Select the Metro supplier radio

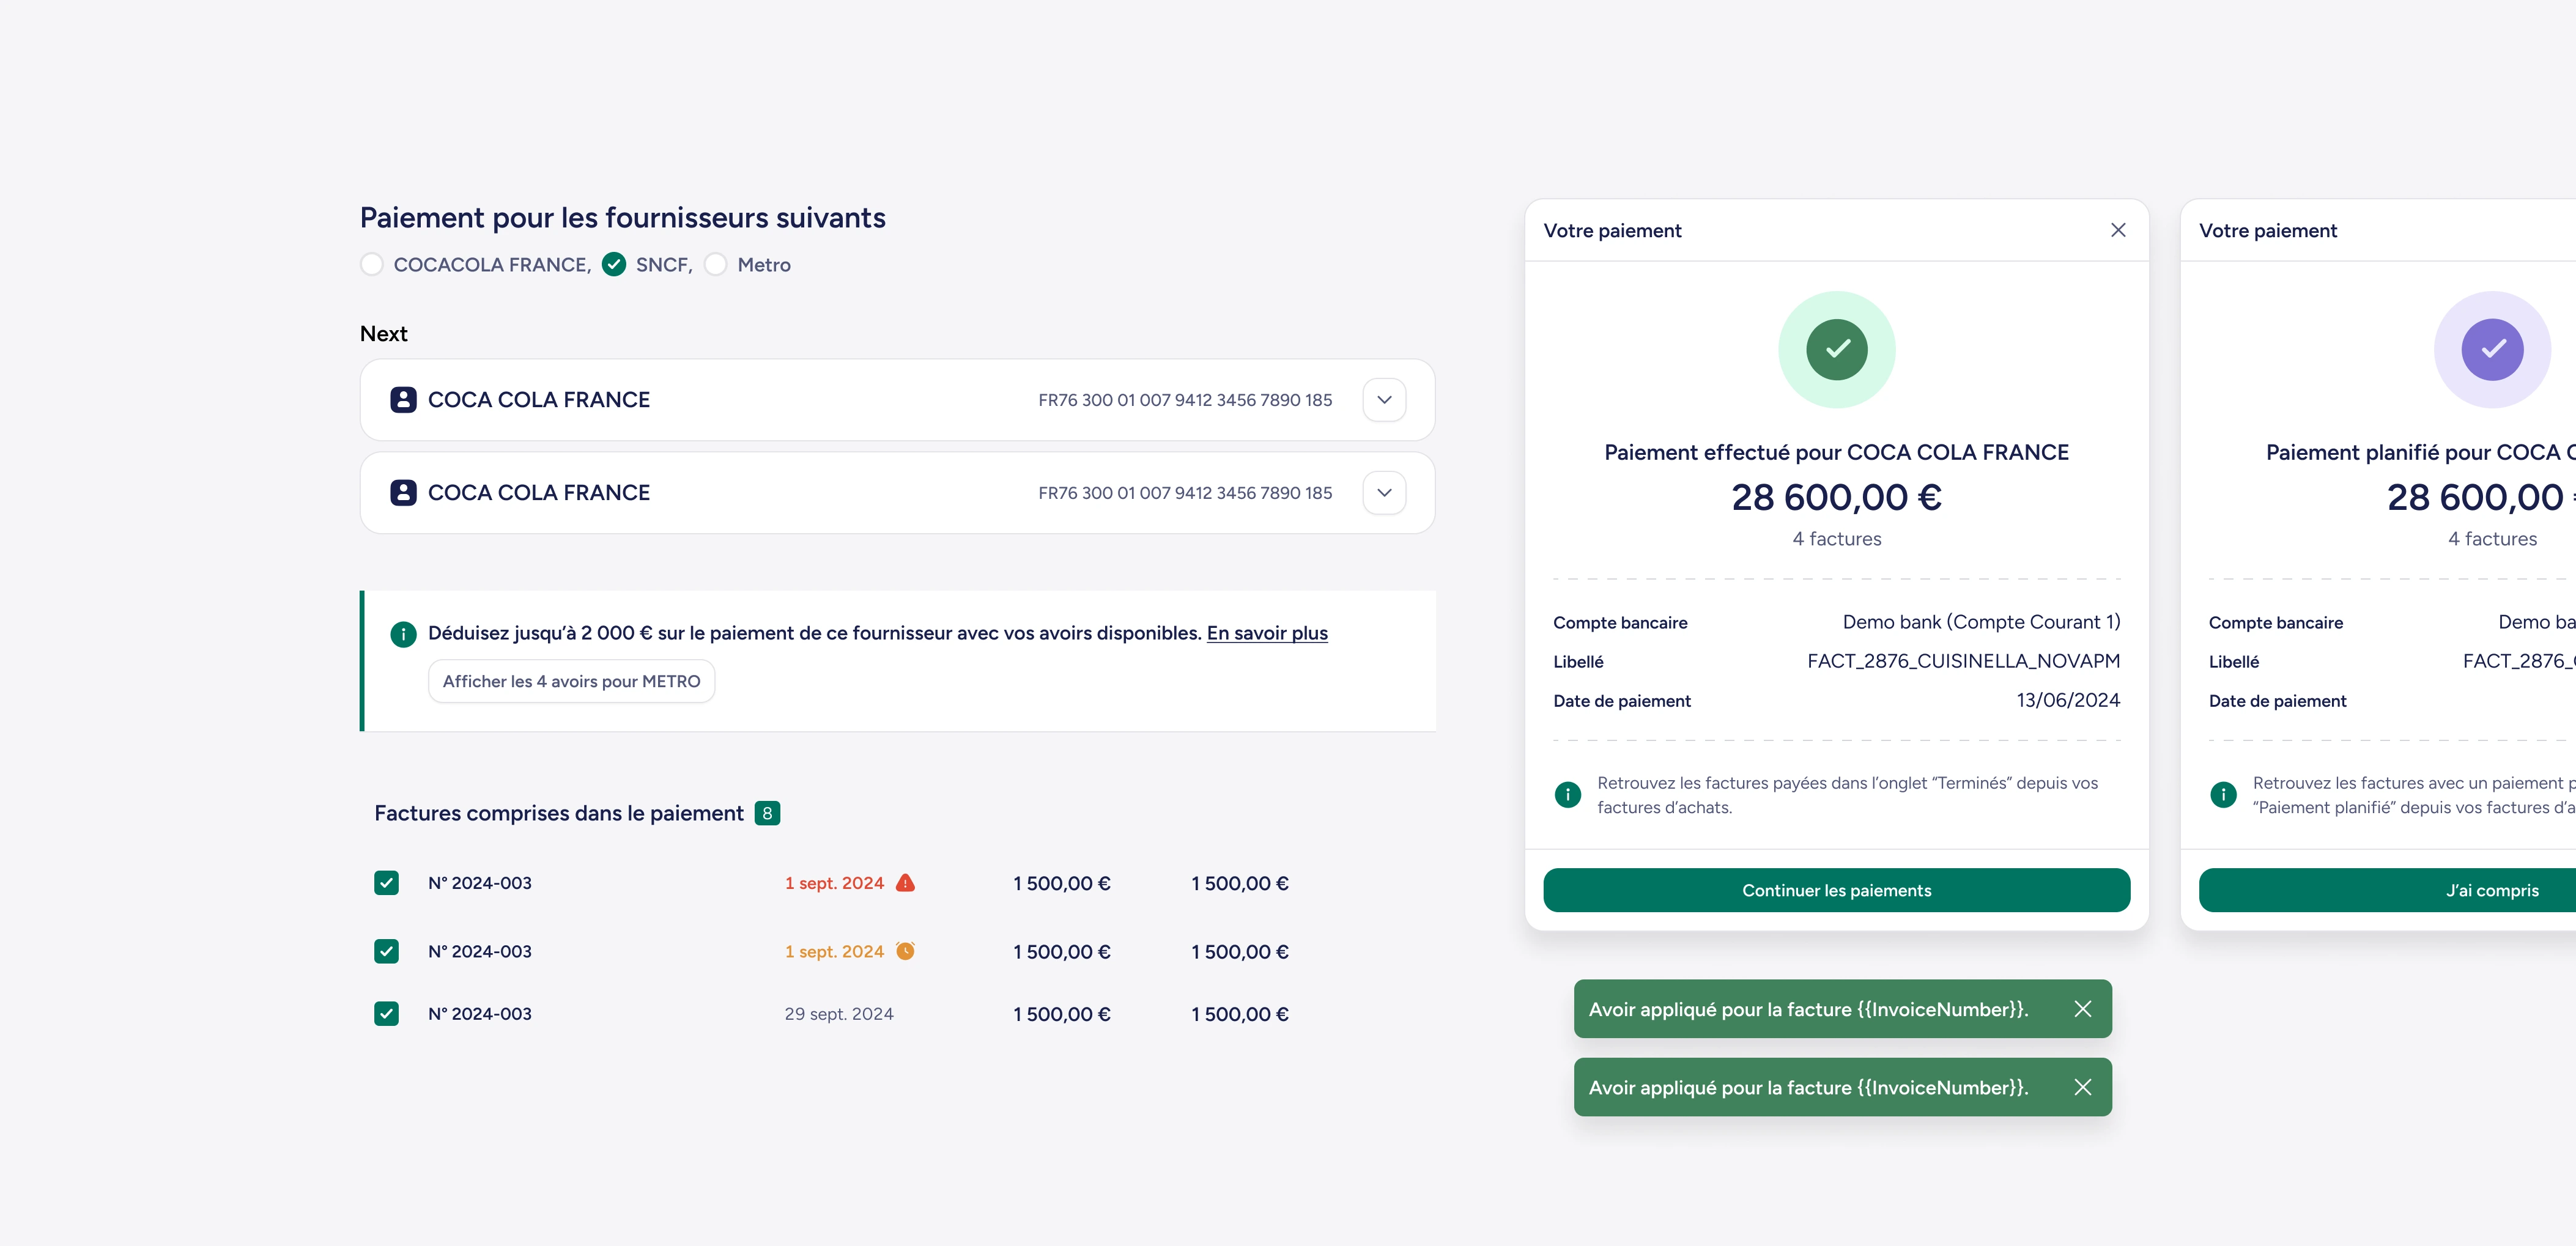pos(716,264)
